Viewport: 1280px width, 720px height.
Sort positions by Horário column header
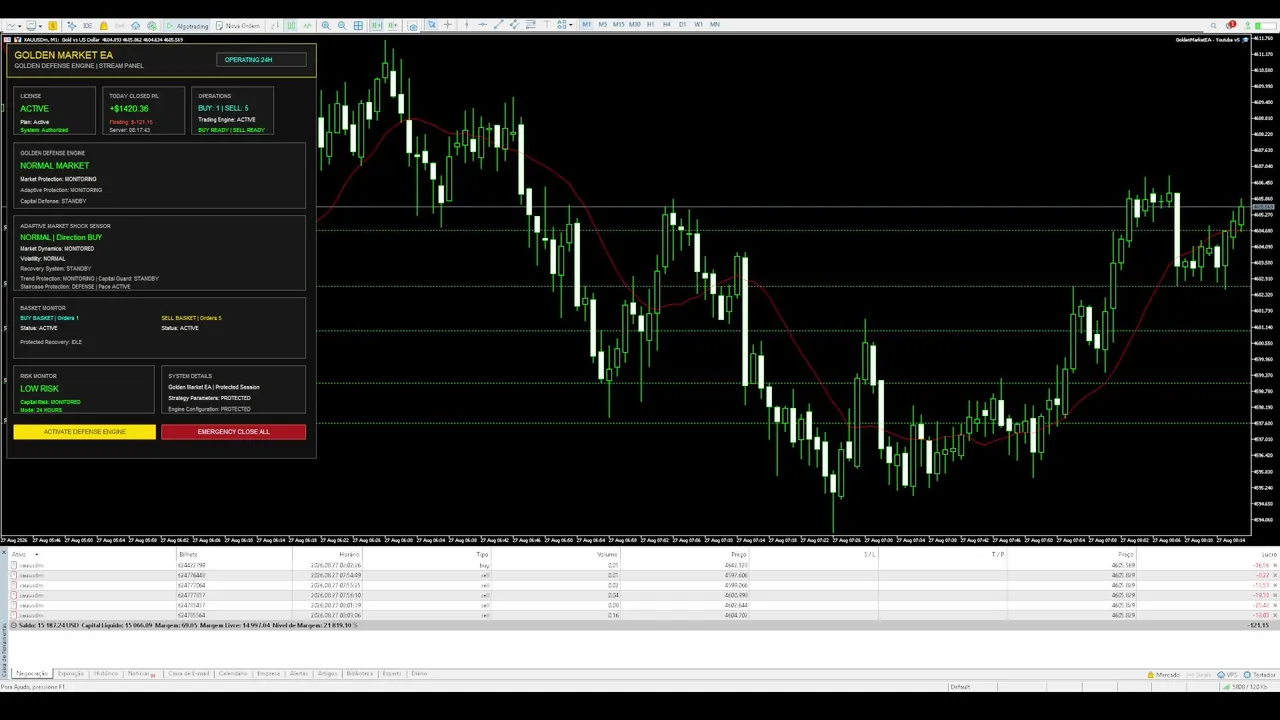pyautogui.click(x=349, y=554)
